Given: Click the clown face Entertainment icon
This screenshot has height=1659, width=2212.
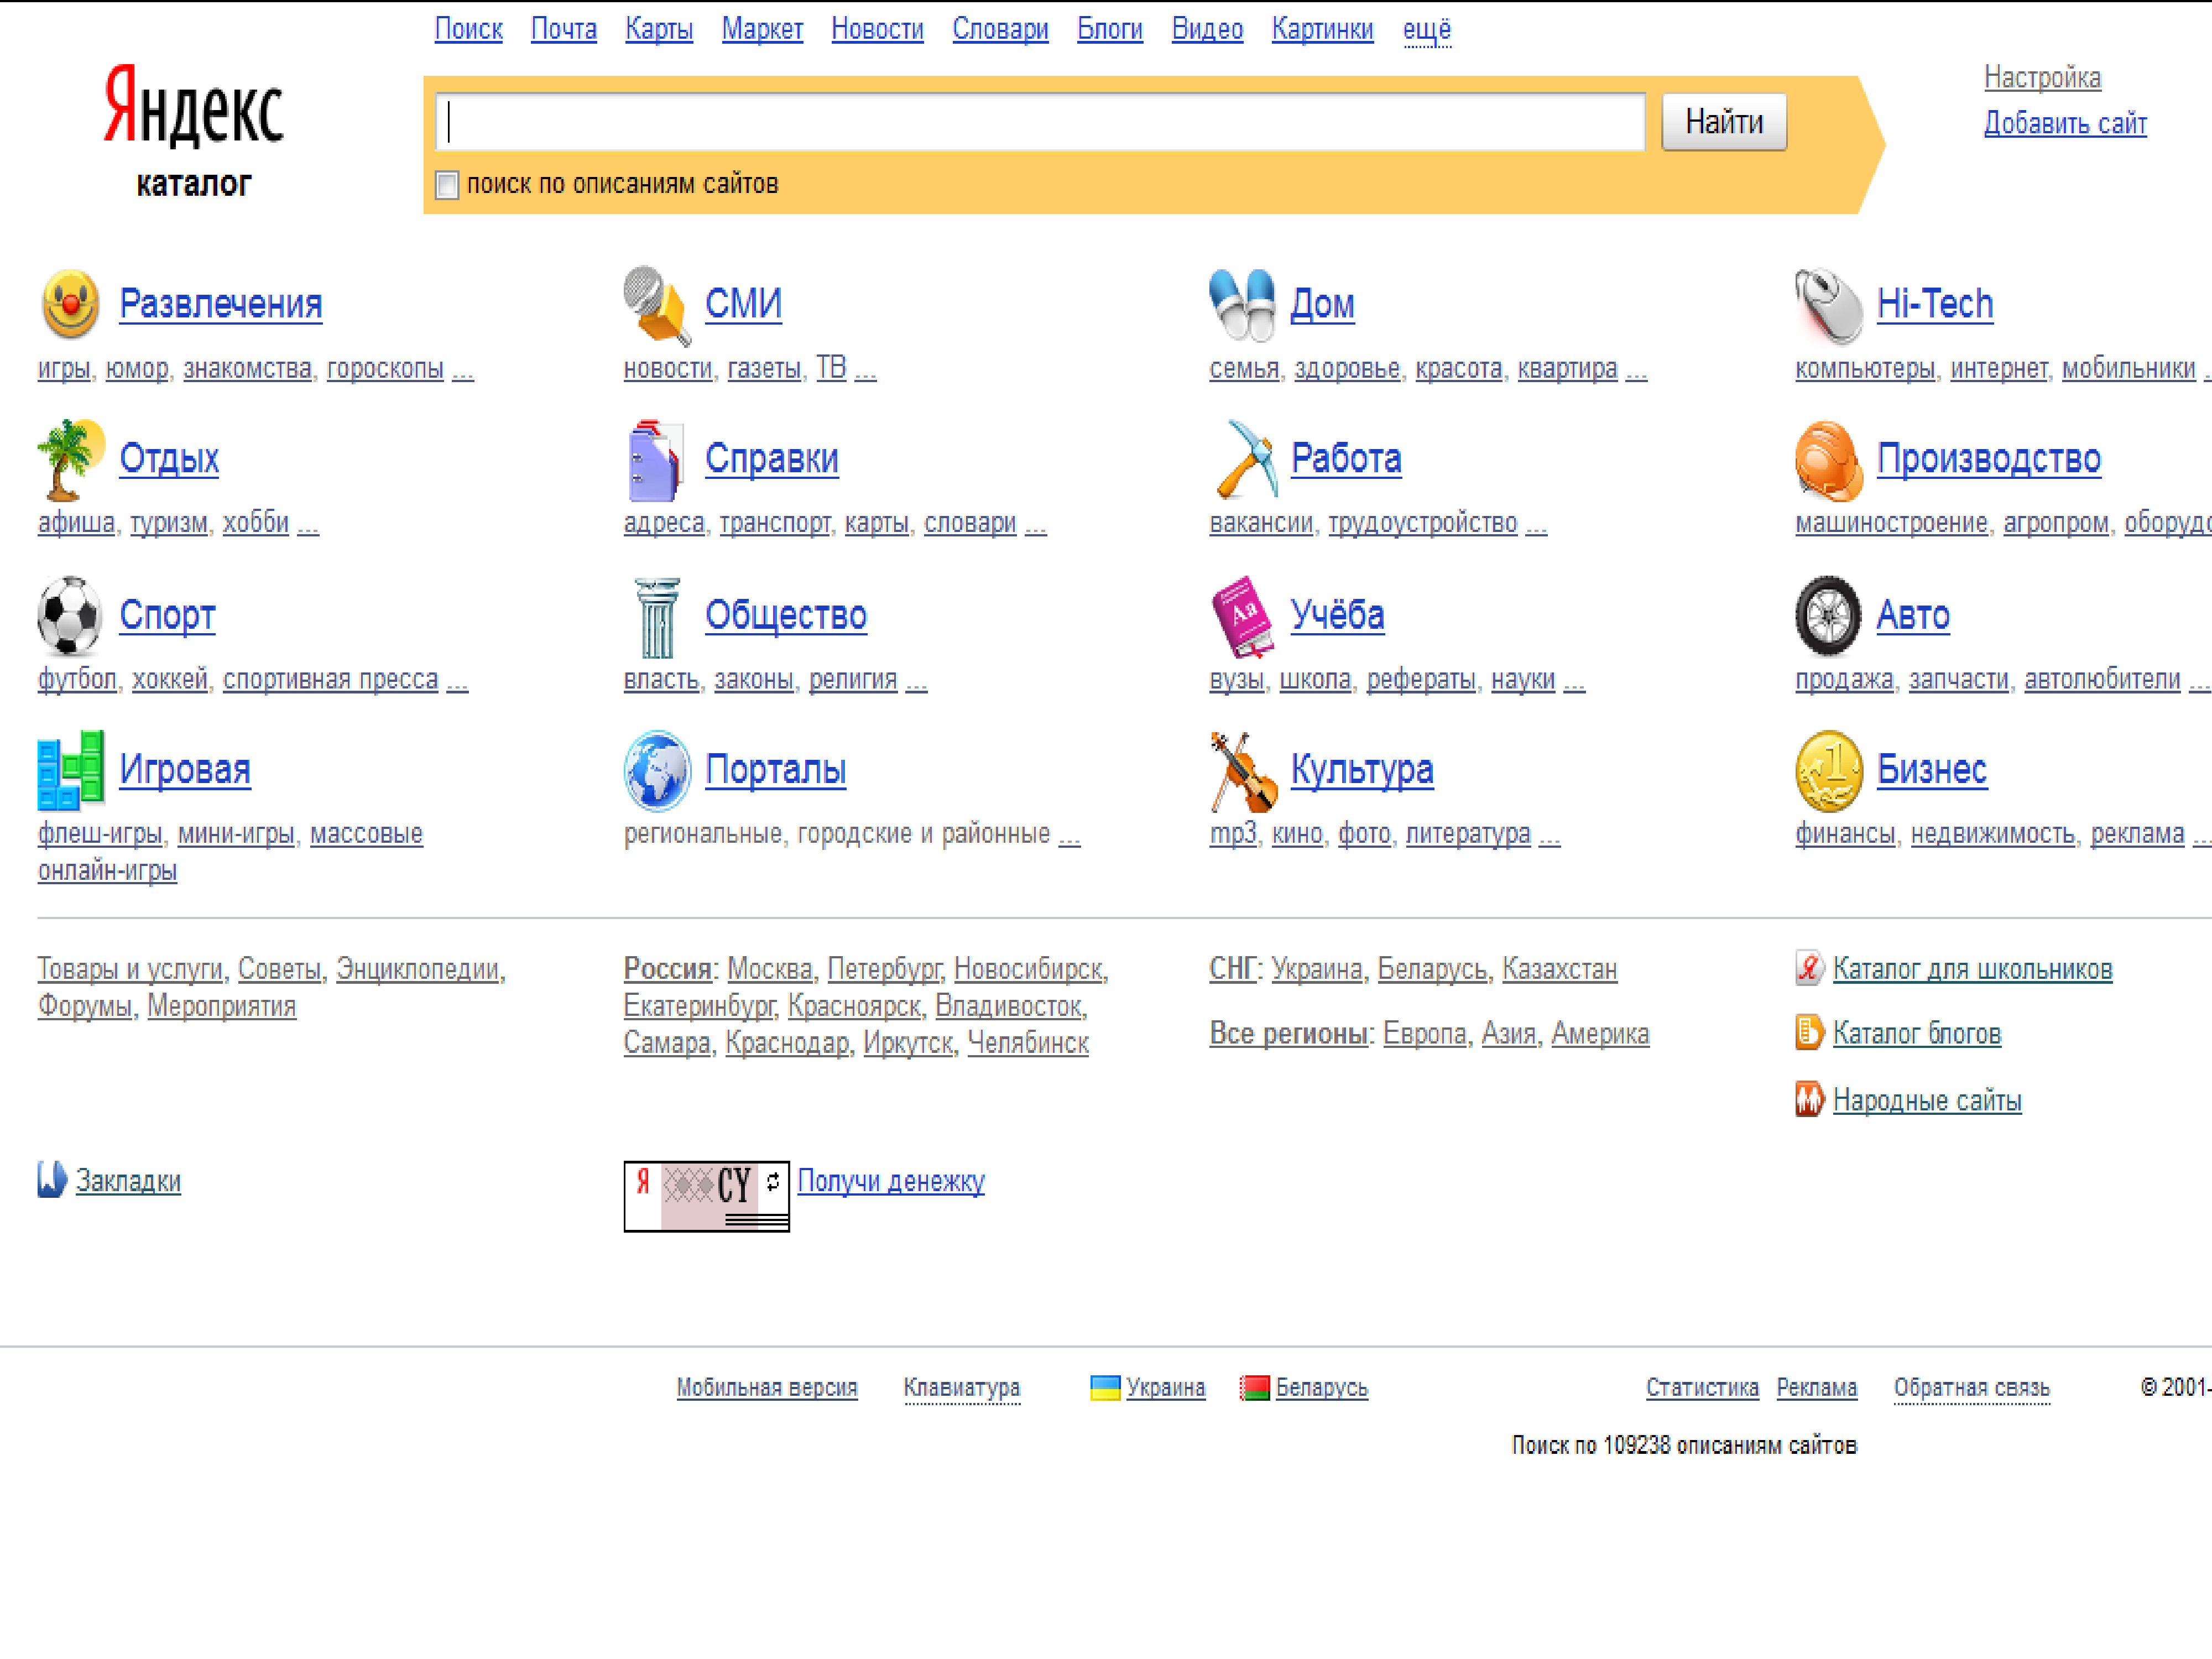Looking at the screenshot, I should coord(69,304).
